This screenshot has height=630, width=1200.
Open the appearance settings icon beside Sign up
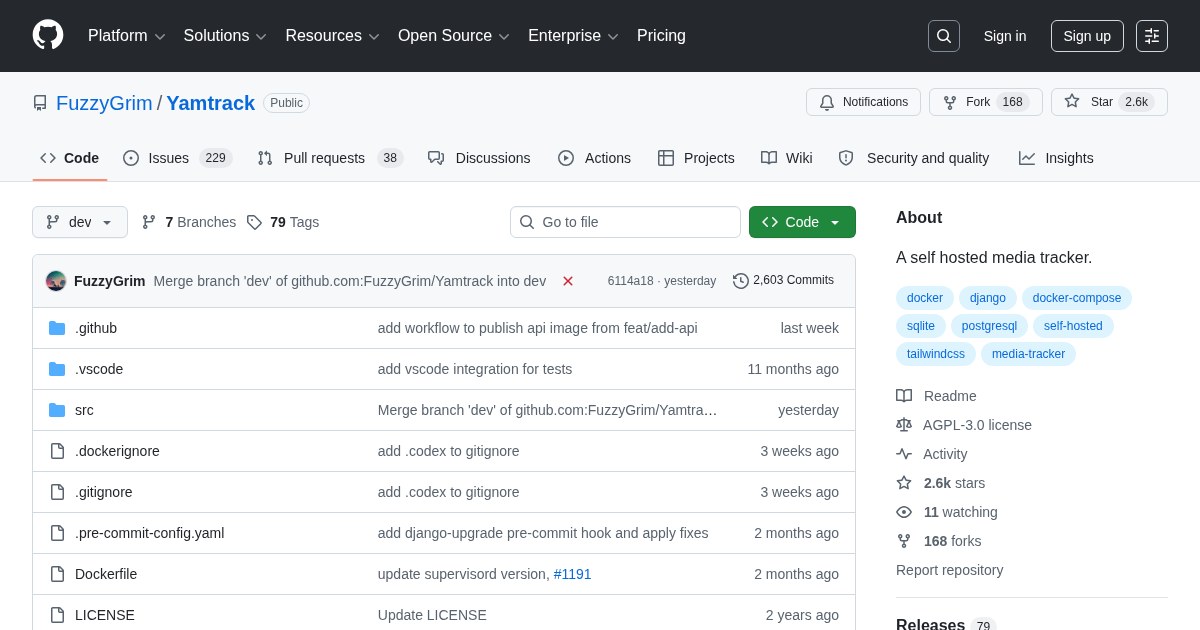1152,36
